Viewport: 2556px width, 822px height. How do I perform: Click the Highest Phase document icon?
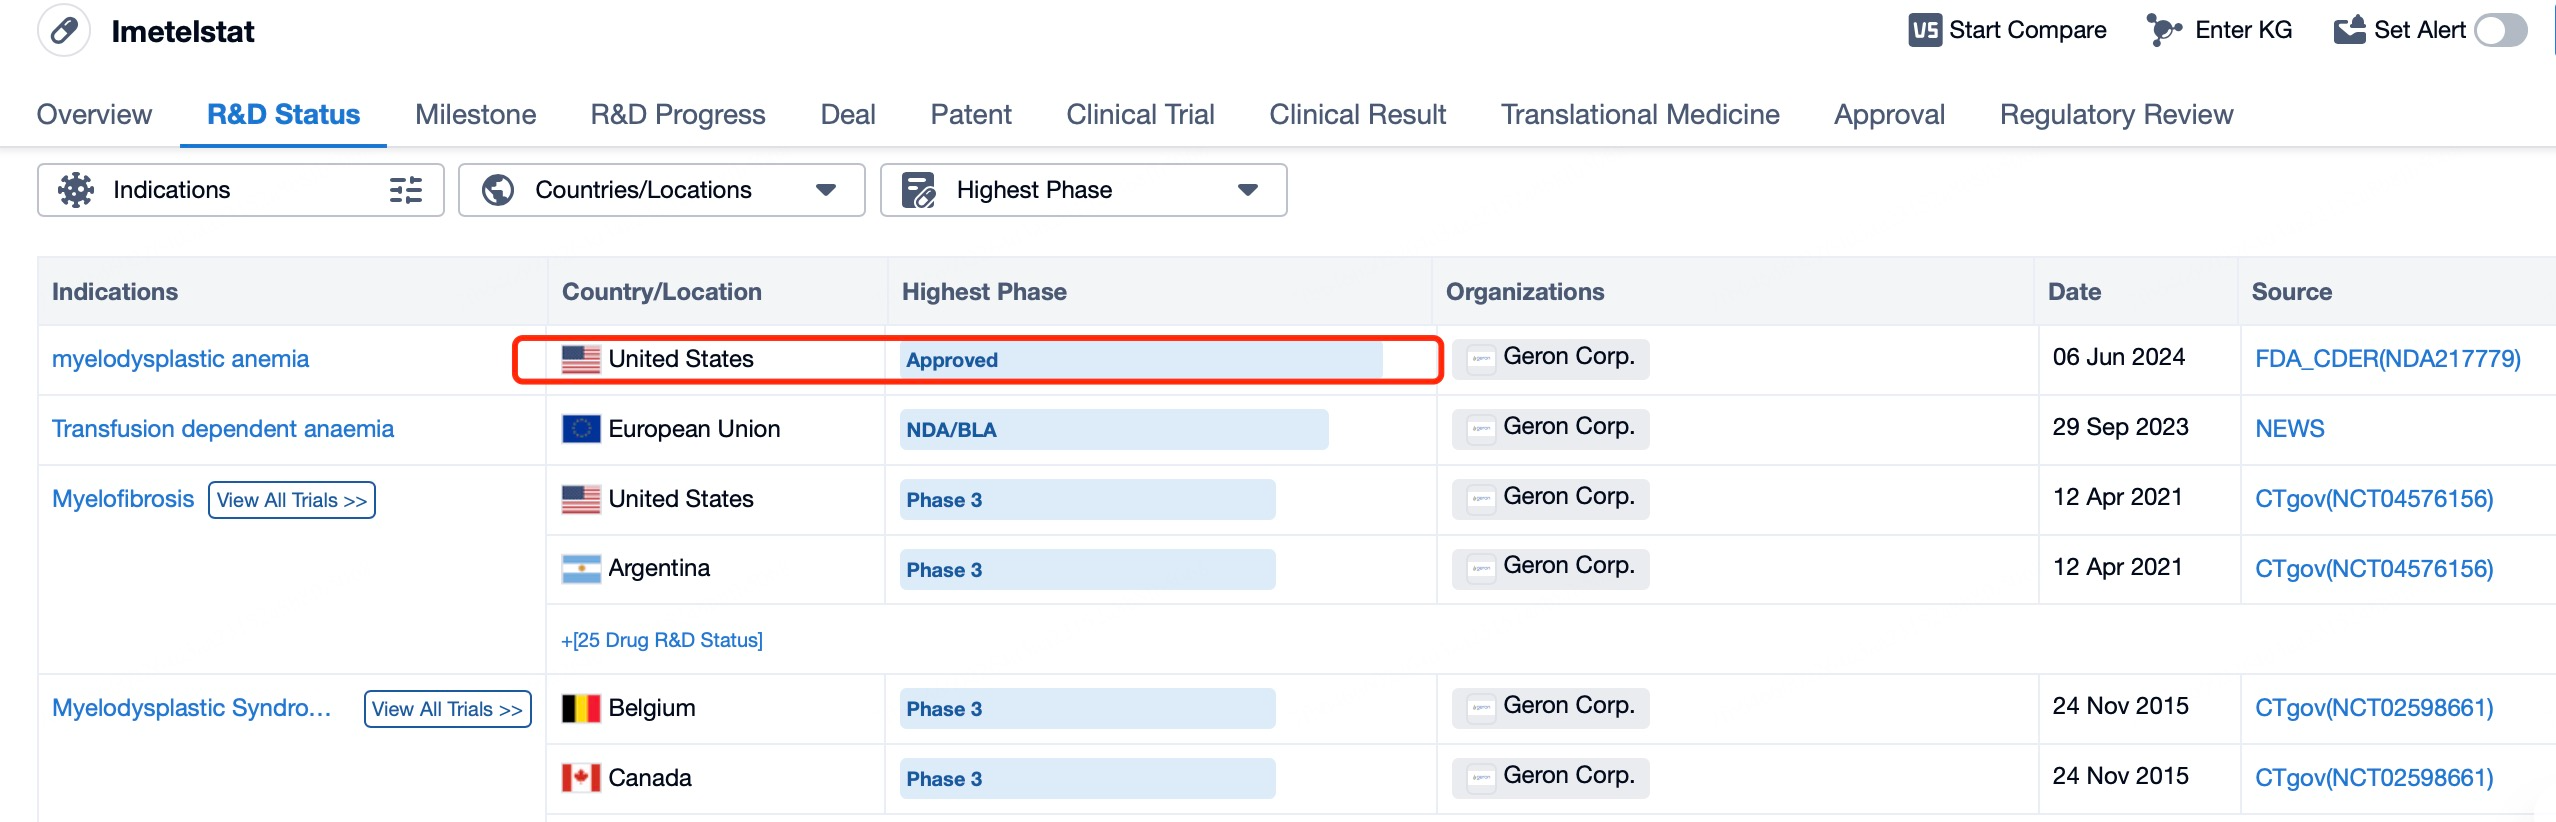point(918,190)
